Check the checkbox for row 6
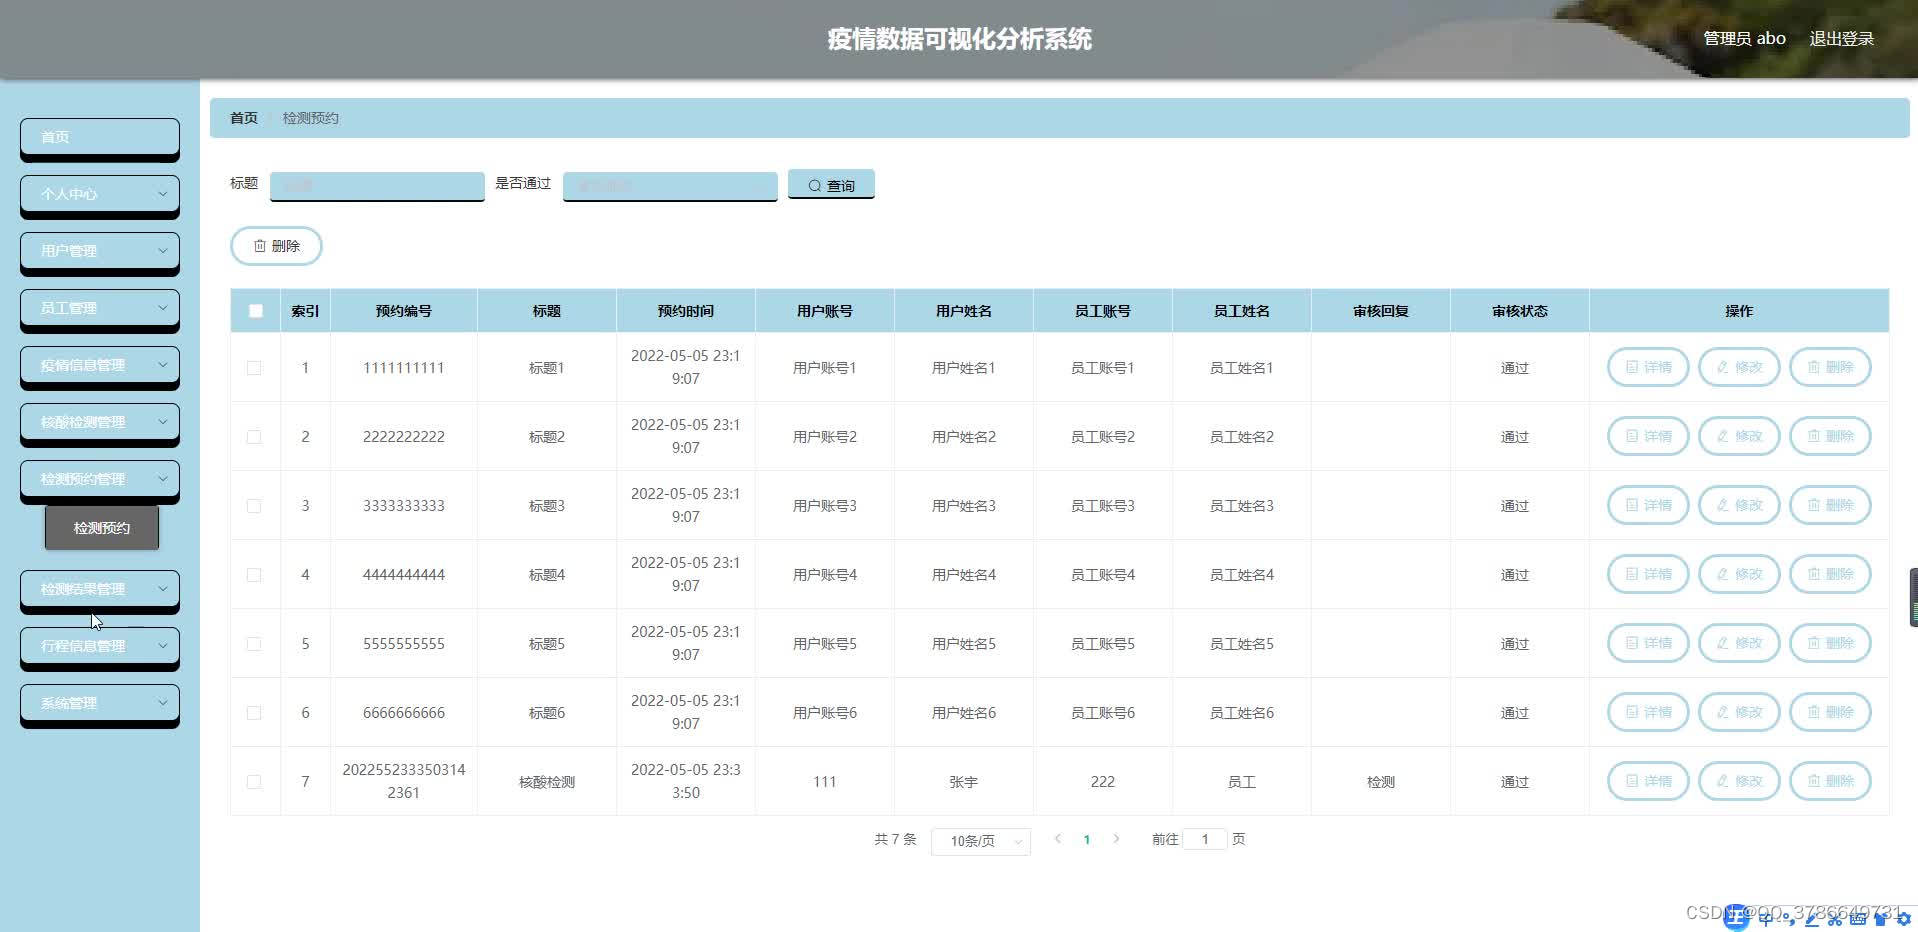 pyautogui.click(x=254, y=713)
